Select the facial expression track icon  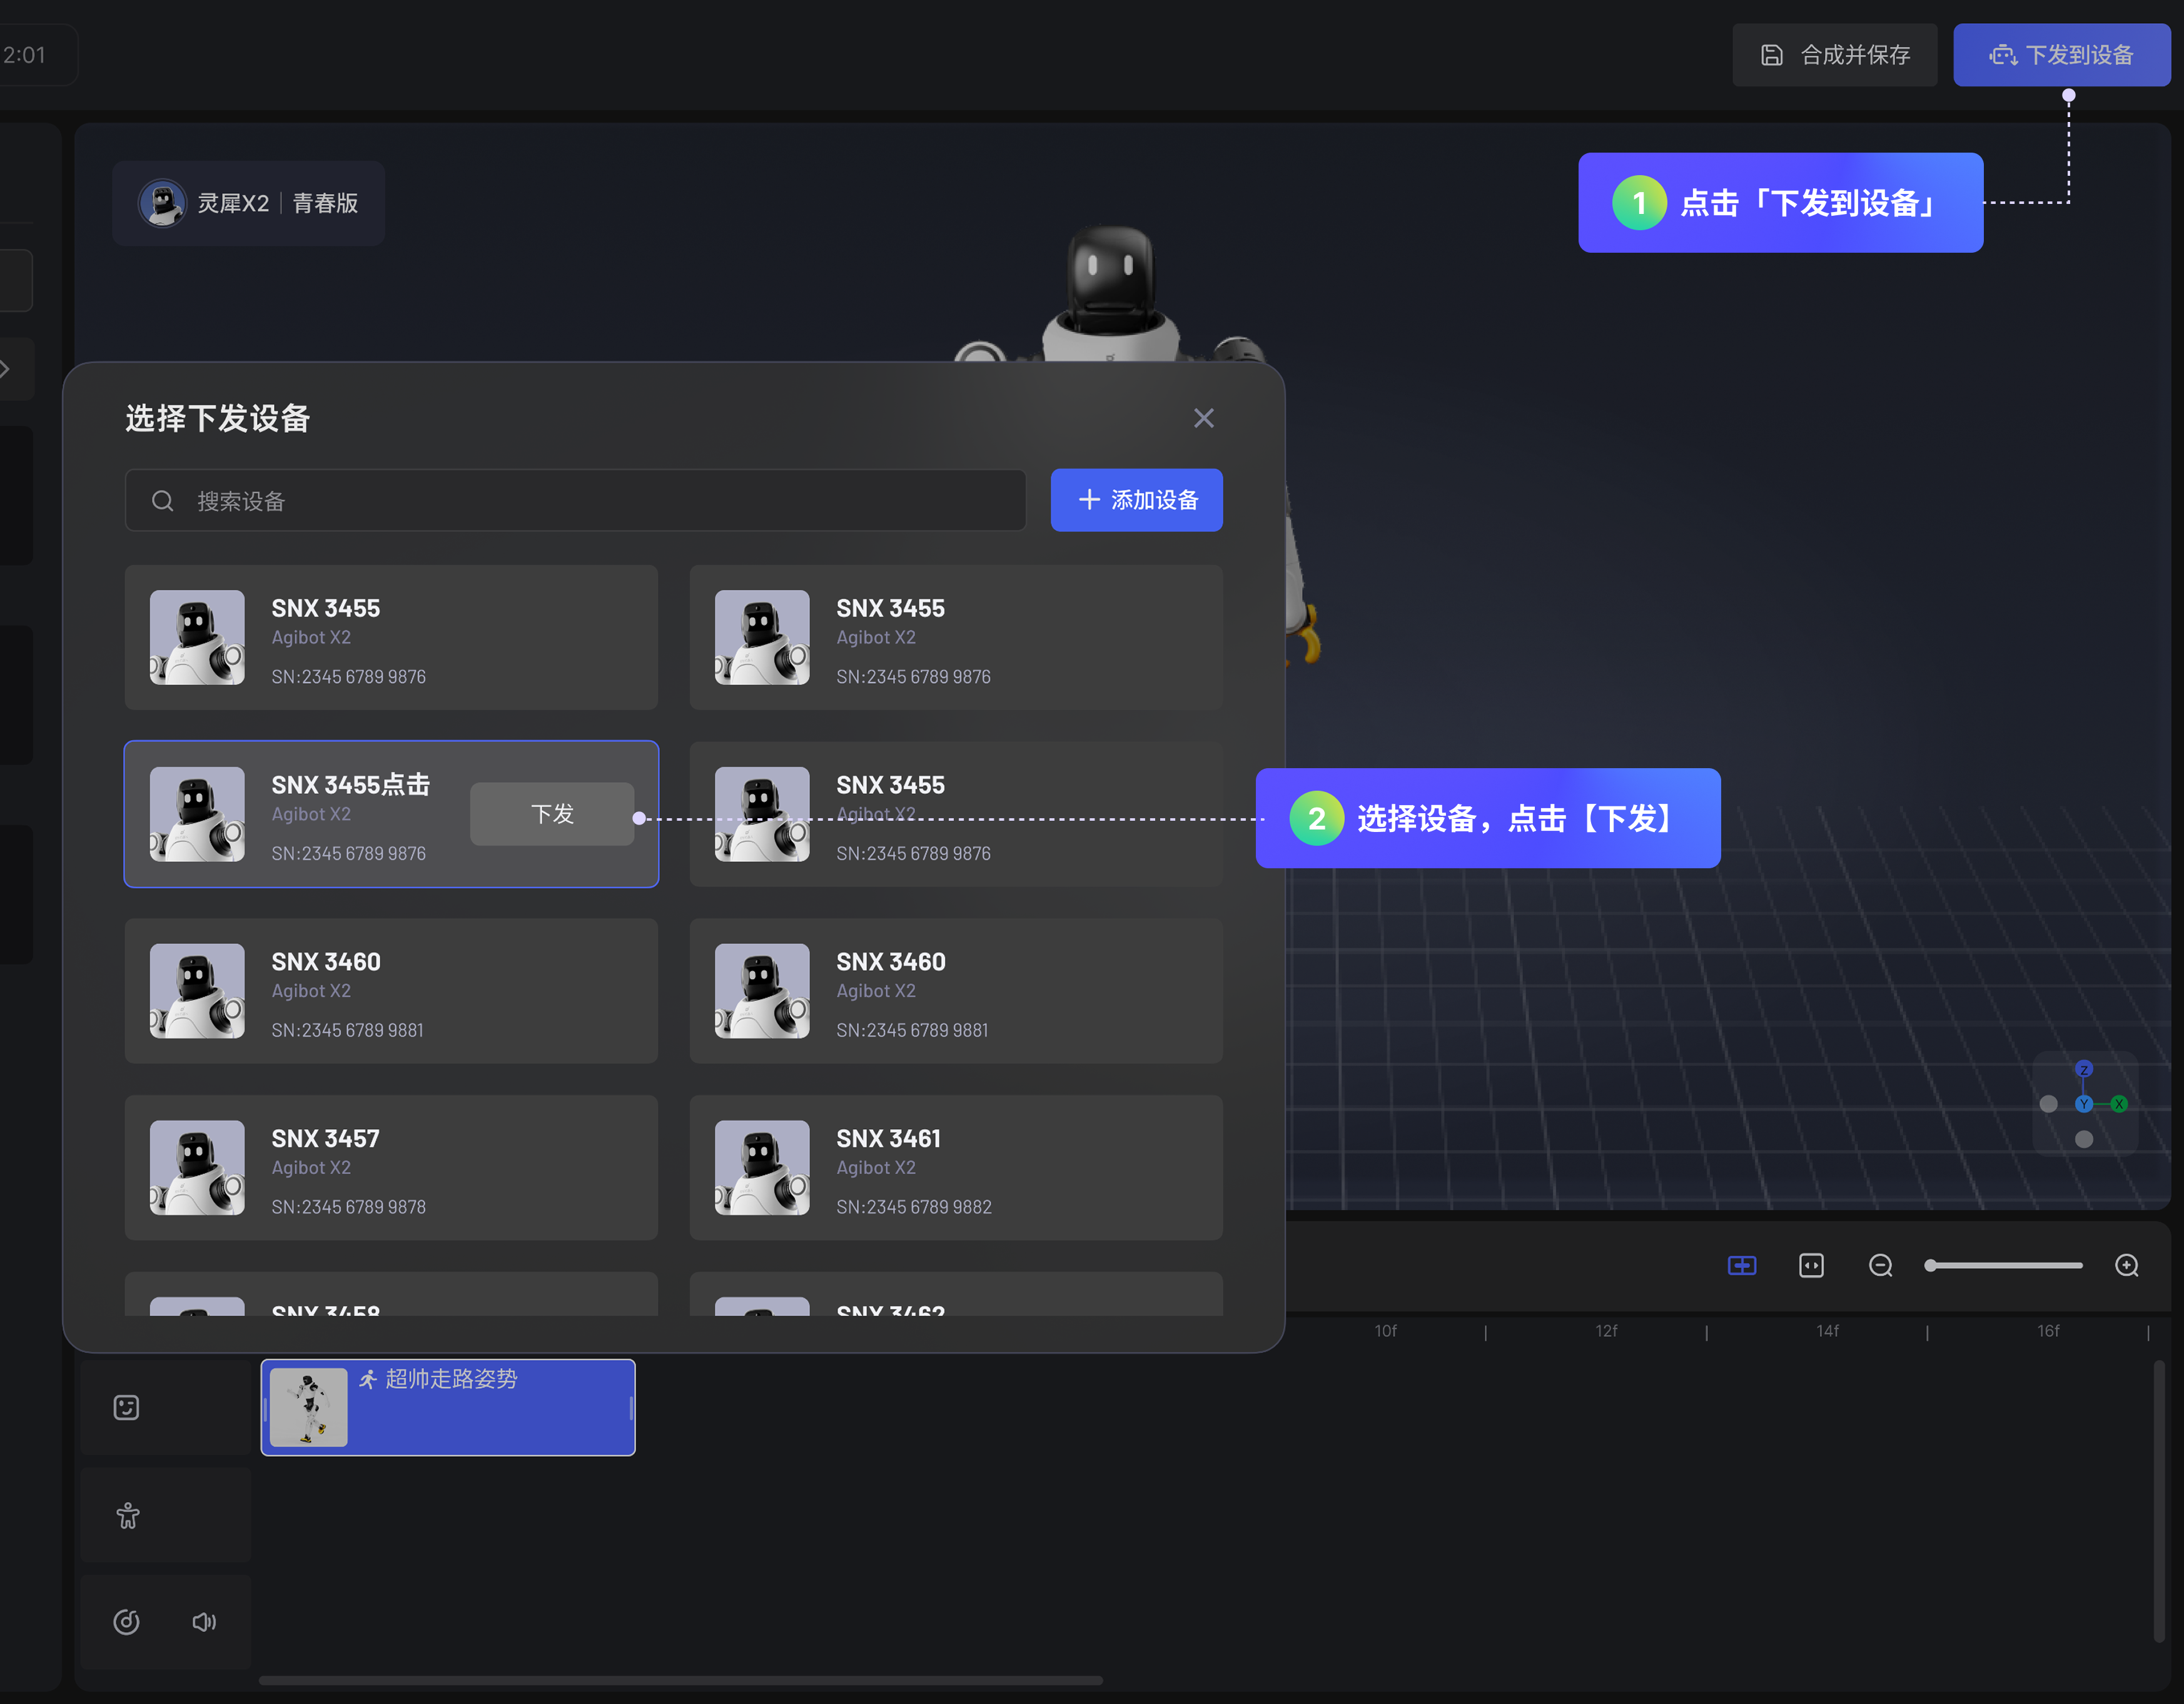click(x=126, y=1408)
